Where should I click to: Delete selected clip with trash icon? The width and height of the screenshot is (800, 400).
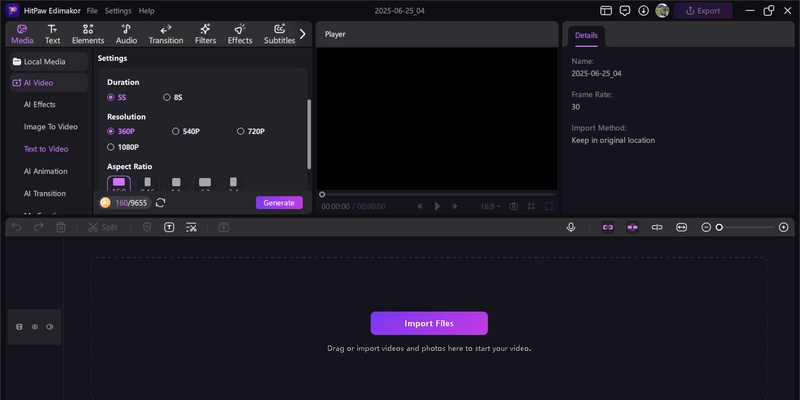click(61, 228)
